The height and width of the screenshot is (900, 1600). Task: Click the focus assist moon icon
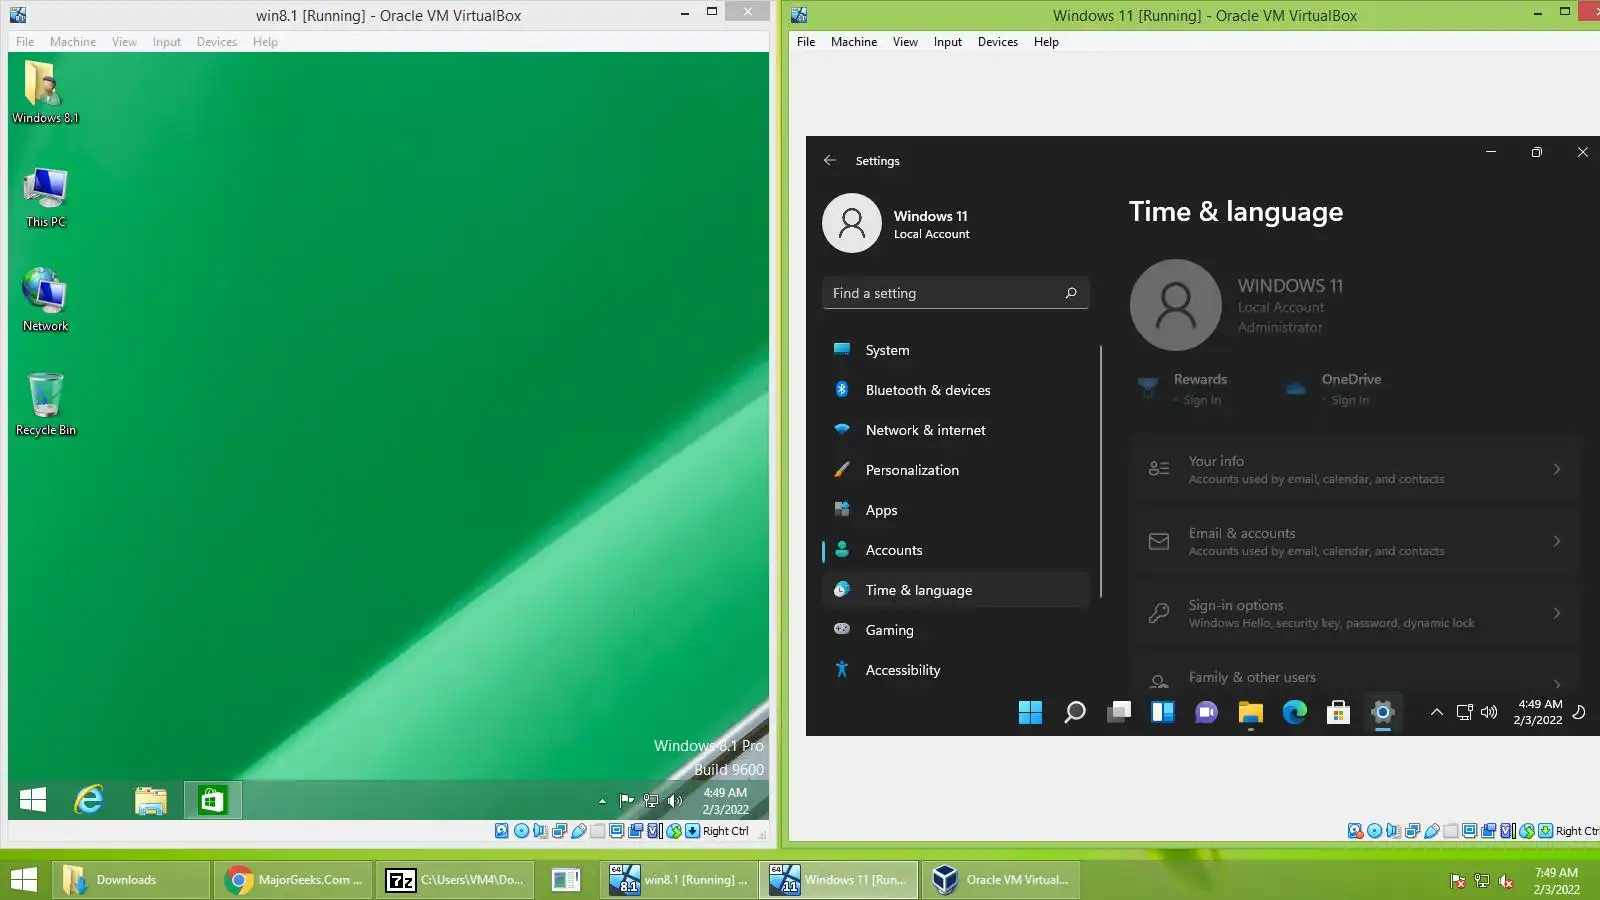coord(1580,712)
